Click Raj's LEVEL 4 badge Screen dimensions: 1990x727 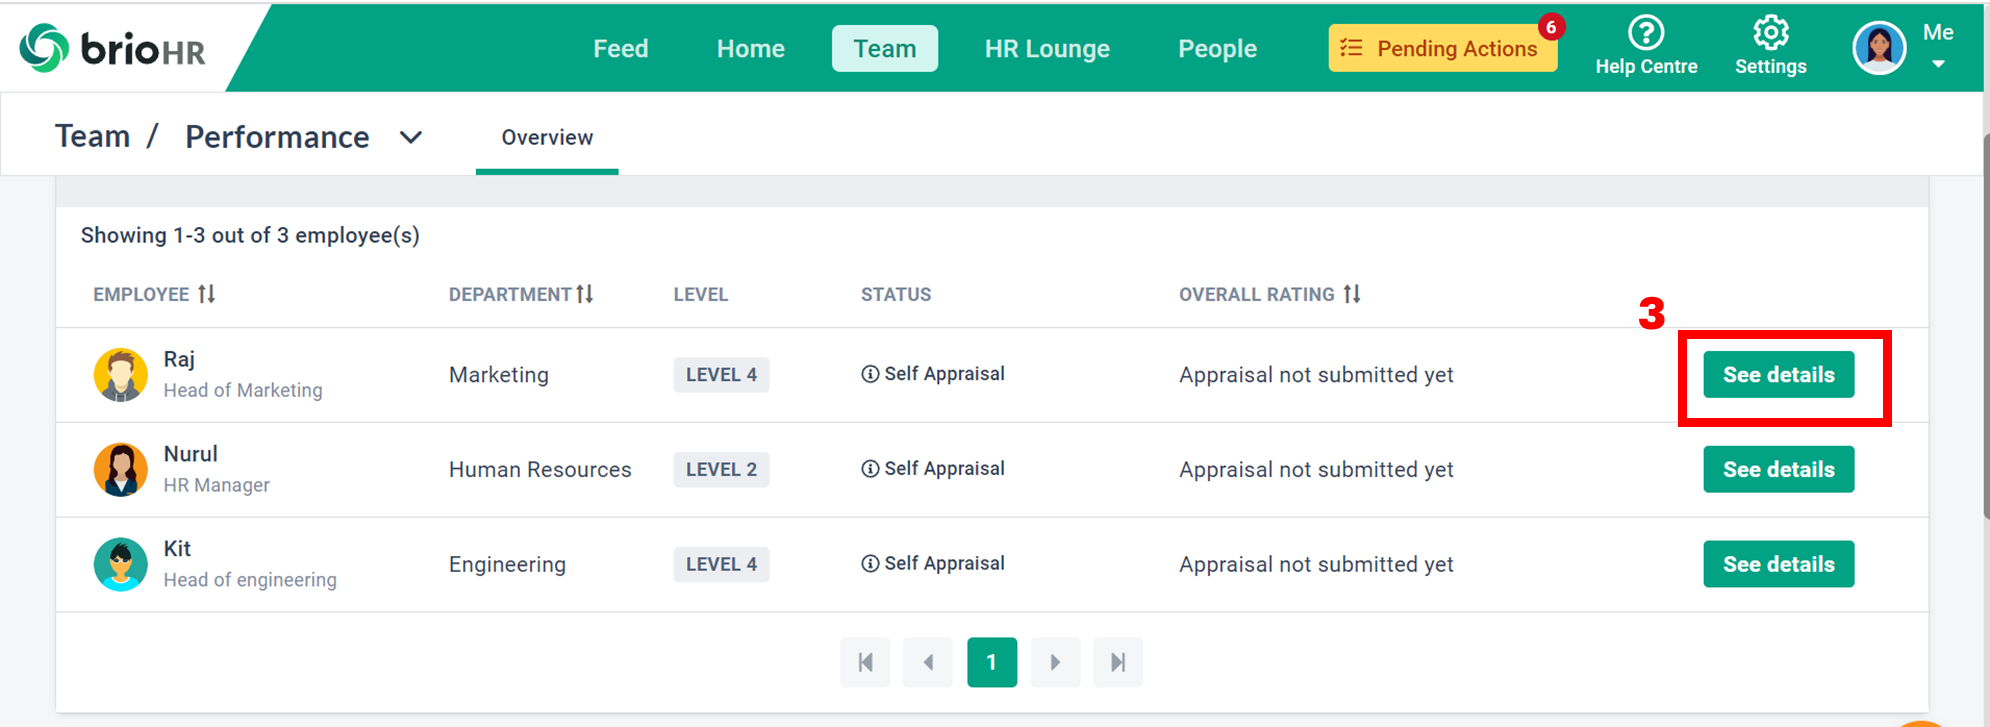click(721, 375)
